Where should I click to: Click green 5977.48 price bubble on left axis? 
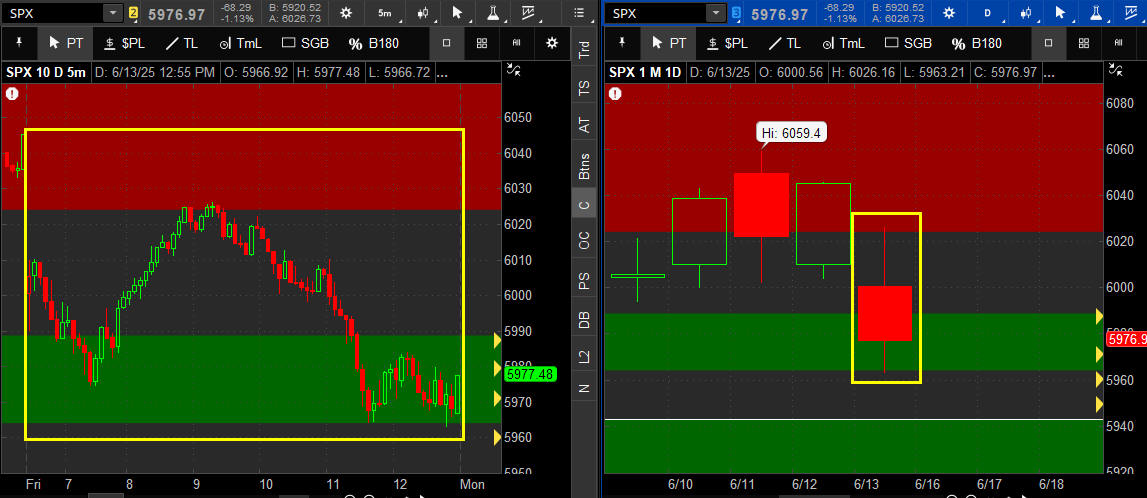coord(530,374)
